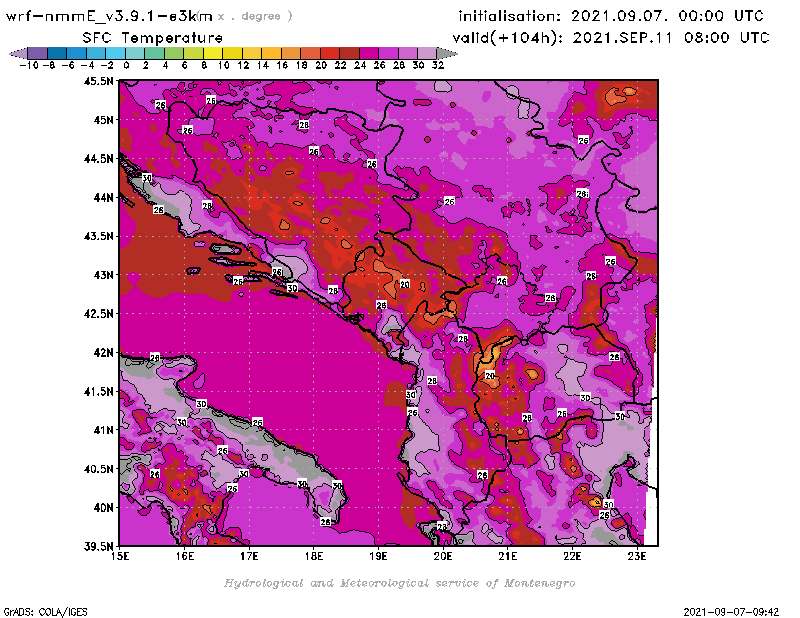800x618 pixels.
Task: Click the legend swatch between -8 and -6
Action: [57, 53]
